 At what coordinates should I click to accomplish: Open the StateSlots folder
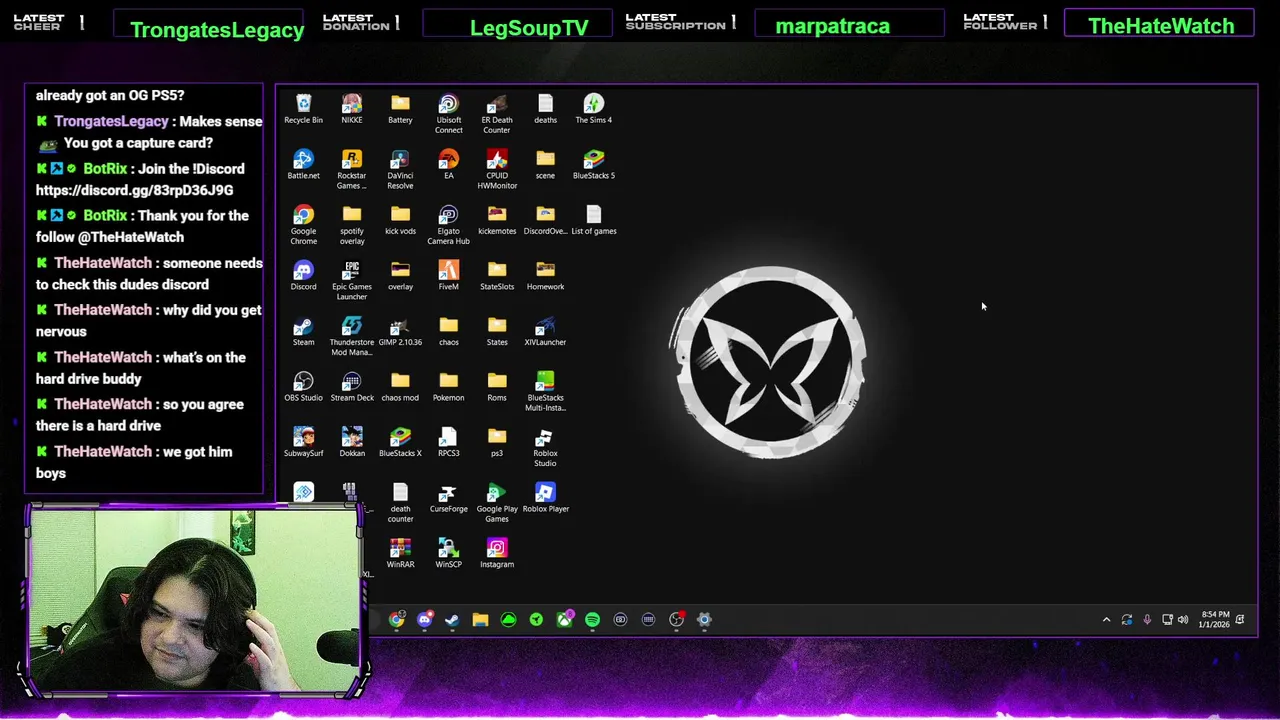click(497, 276)
